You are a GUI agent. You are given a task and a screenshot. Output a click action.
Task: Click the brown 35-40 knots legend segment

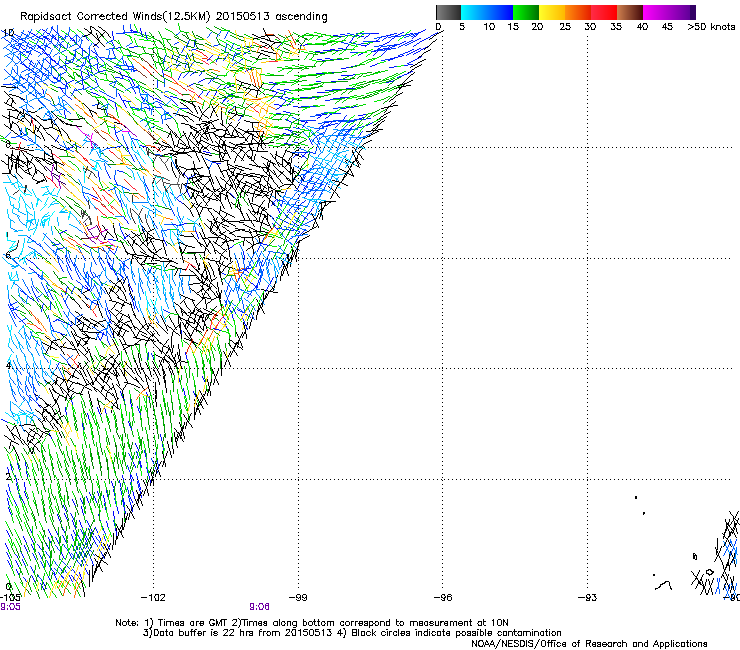pyautogui.click(x=630, y=12)
